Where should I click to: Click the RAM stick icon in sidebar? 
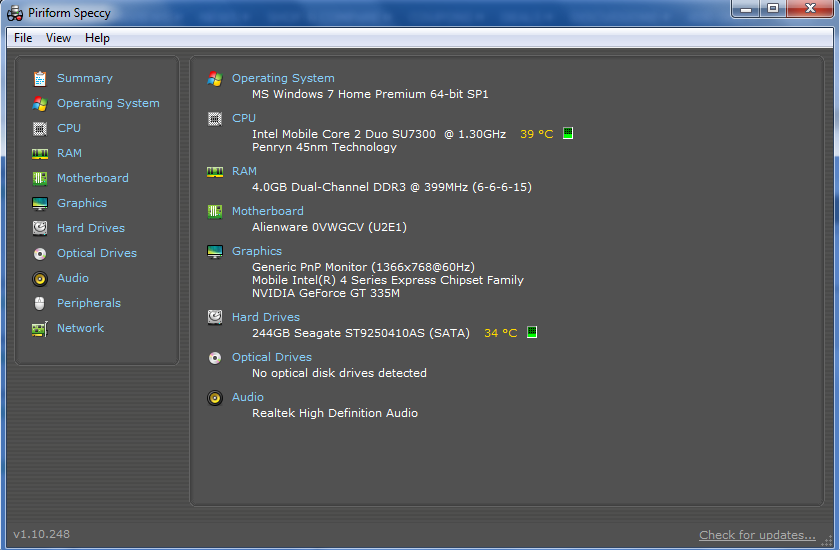[x=40, y=154]
